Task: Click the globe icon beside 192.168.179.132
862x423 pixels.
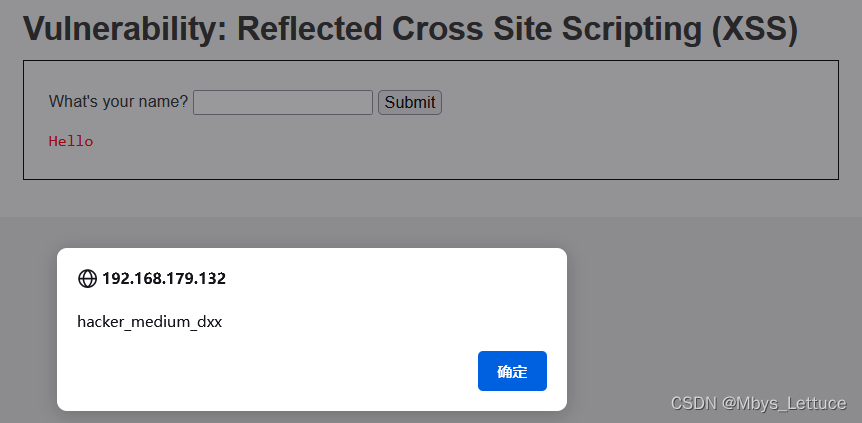Action: 87,279
